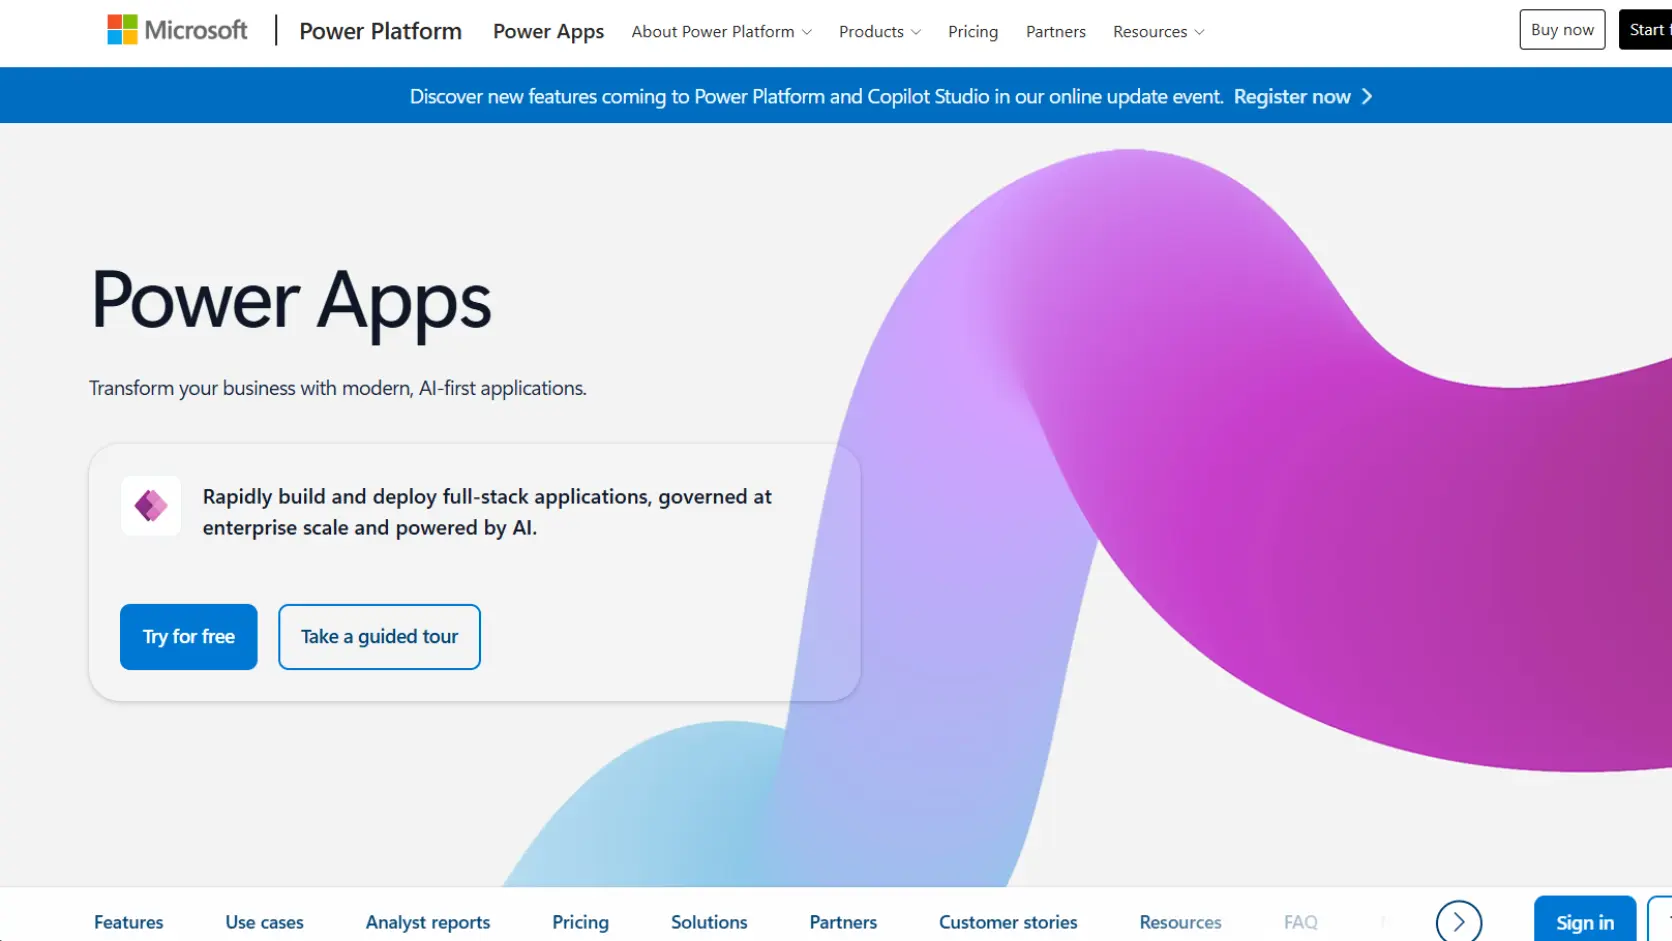Jump to the Use cases section tab
Screen dimensions: 1672x941
tap(265, 922)
